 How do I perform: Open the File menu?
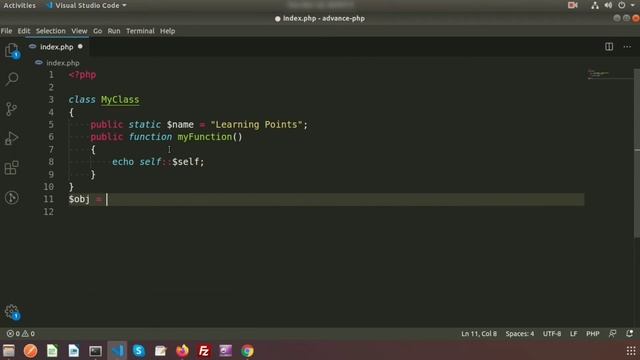point(6,31)
